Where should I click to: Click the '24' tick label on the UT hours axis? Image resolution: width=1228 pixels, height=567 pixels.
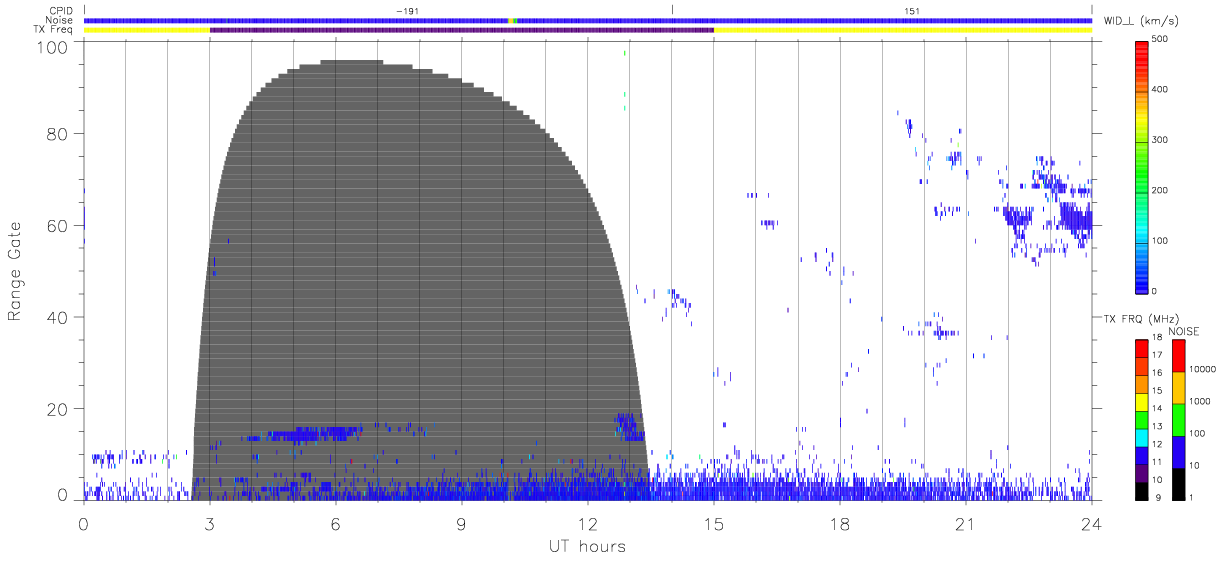[1091, 523]
